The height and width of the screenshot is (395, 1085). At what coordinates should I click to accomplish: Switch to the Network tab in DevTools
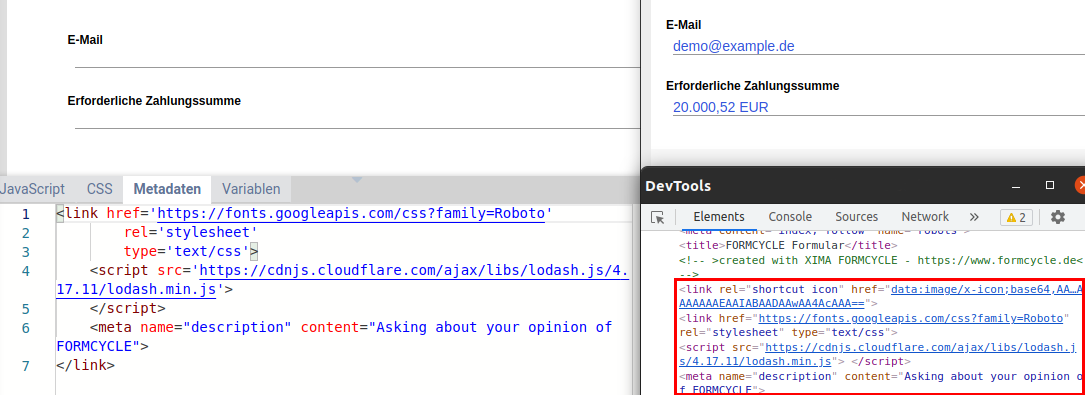coord(925,217)
